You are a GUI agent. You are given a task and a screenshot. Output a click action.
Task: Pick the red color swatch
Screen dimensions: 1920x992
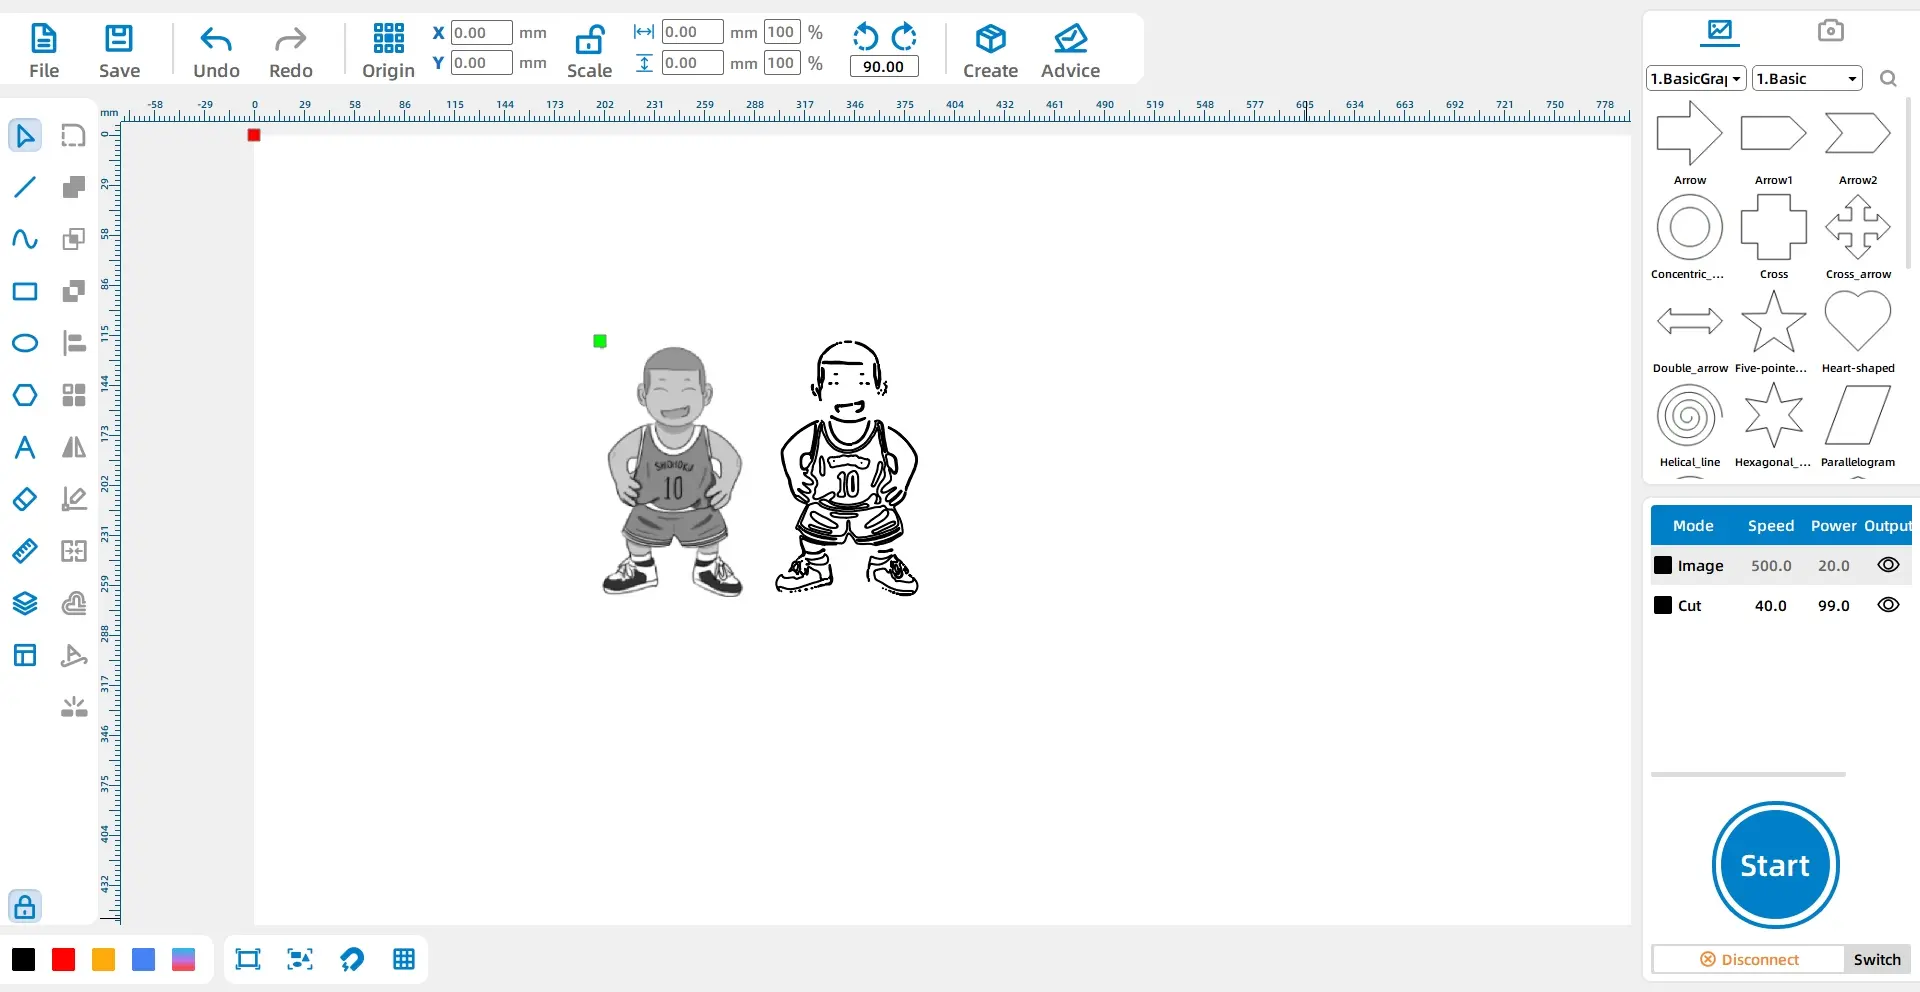click(x=64, y=960)
